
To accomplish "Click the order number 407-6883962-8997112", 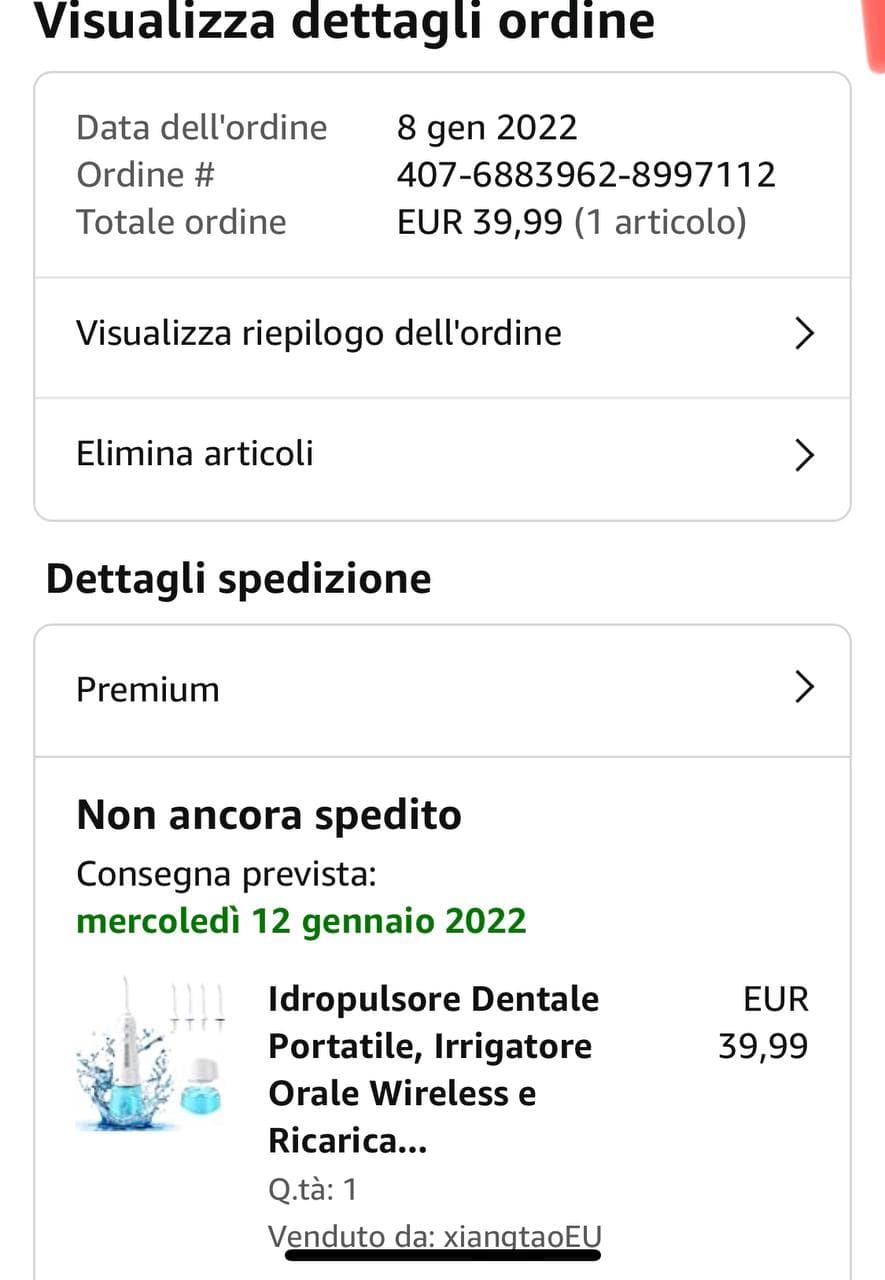I will pyautogui.click(x=586, y=175).
